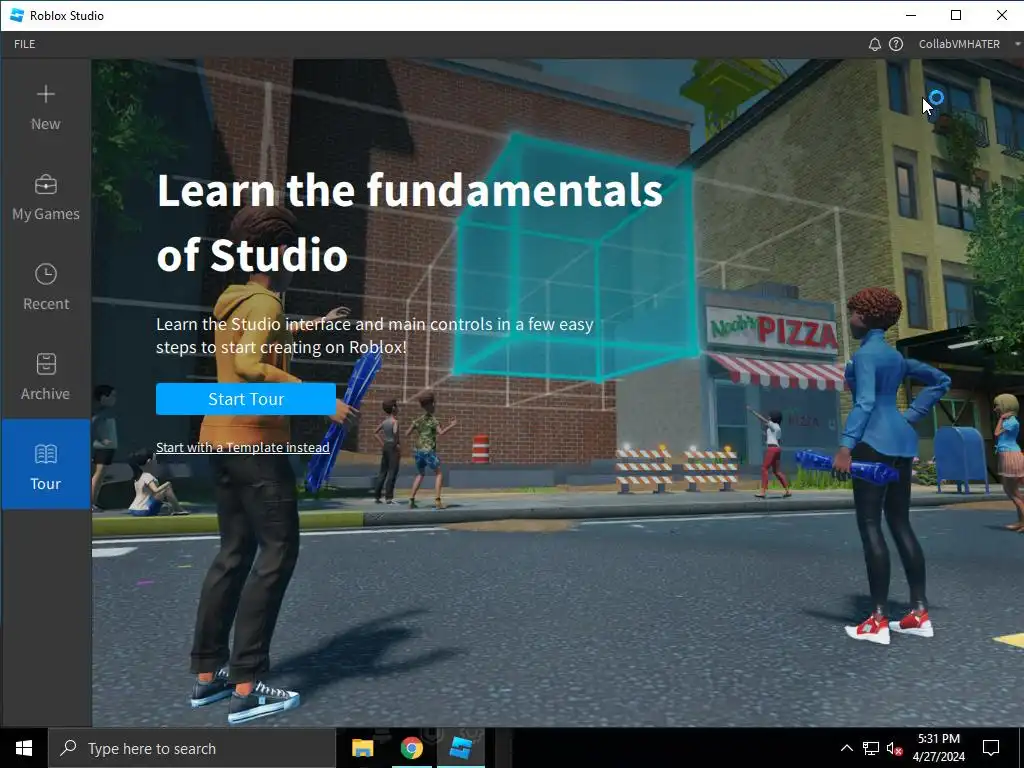Image resolution: width=1024 pixels, height=768 pixels.
Task: Open My Games in the sidebar
Action: coord(46,198)
